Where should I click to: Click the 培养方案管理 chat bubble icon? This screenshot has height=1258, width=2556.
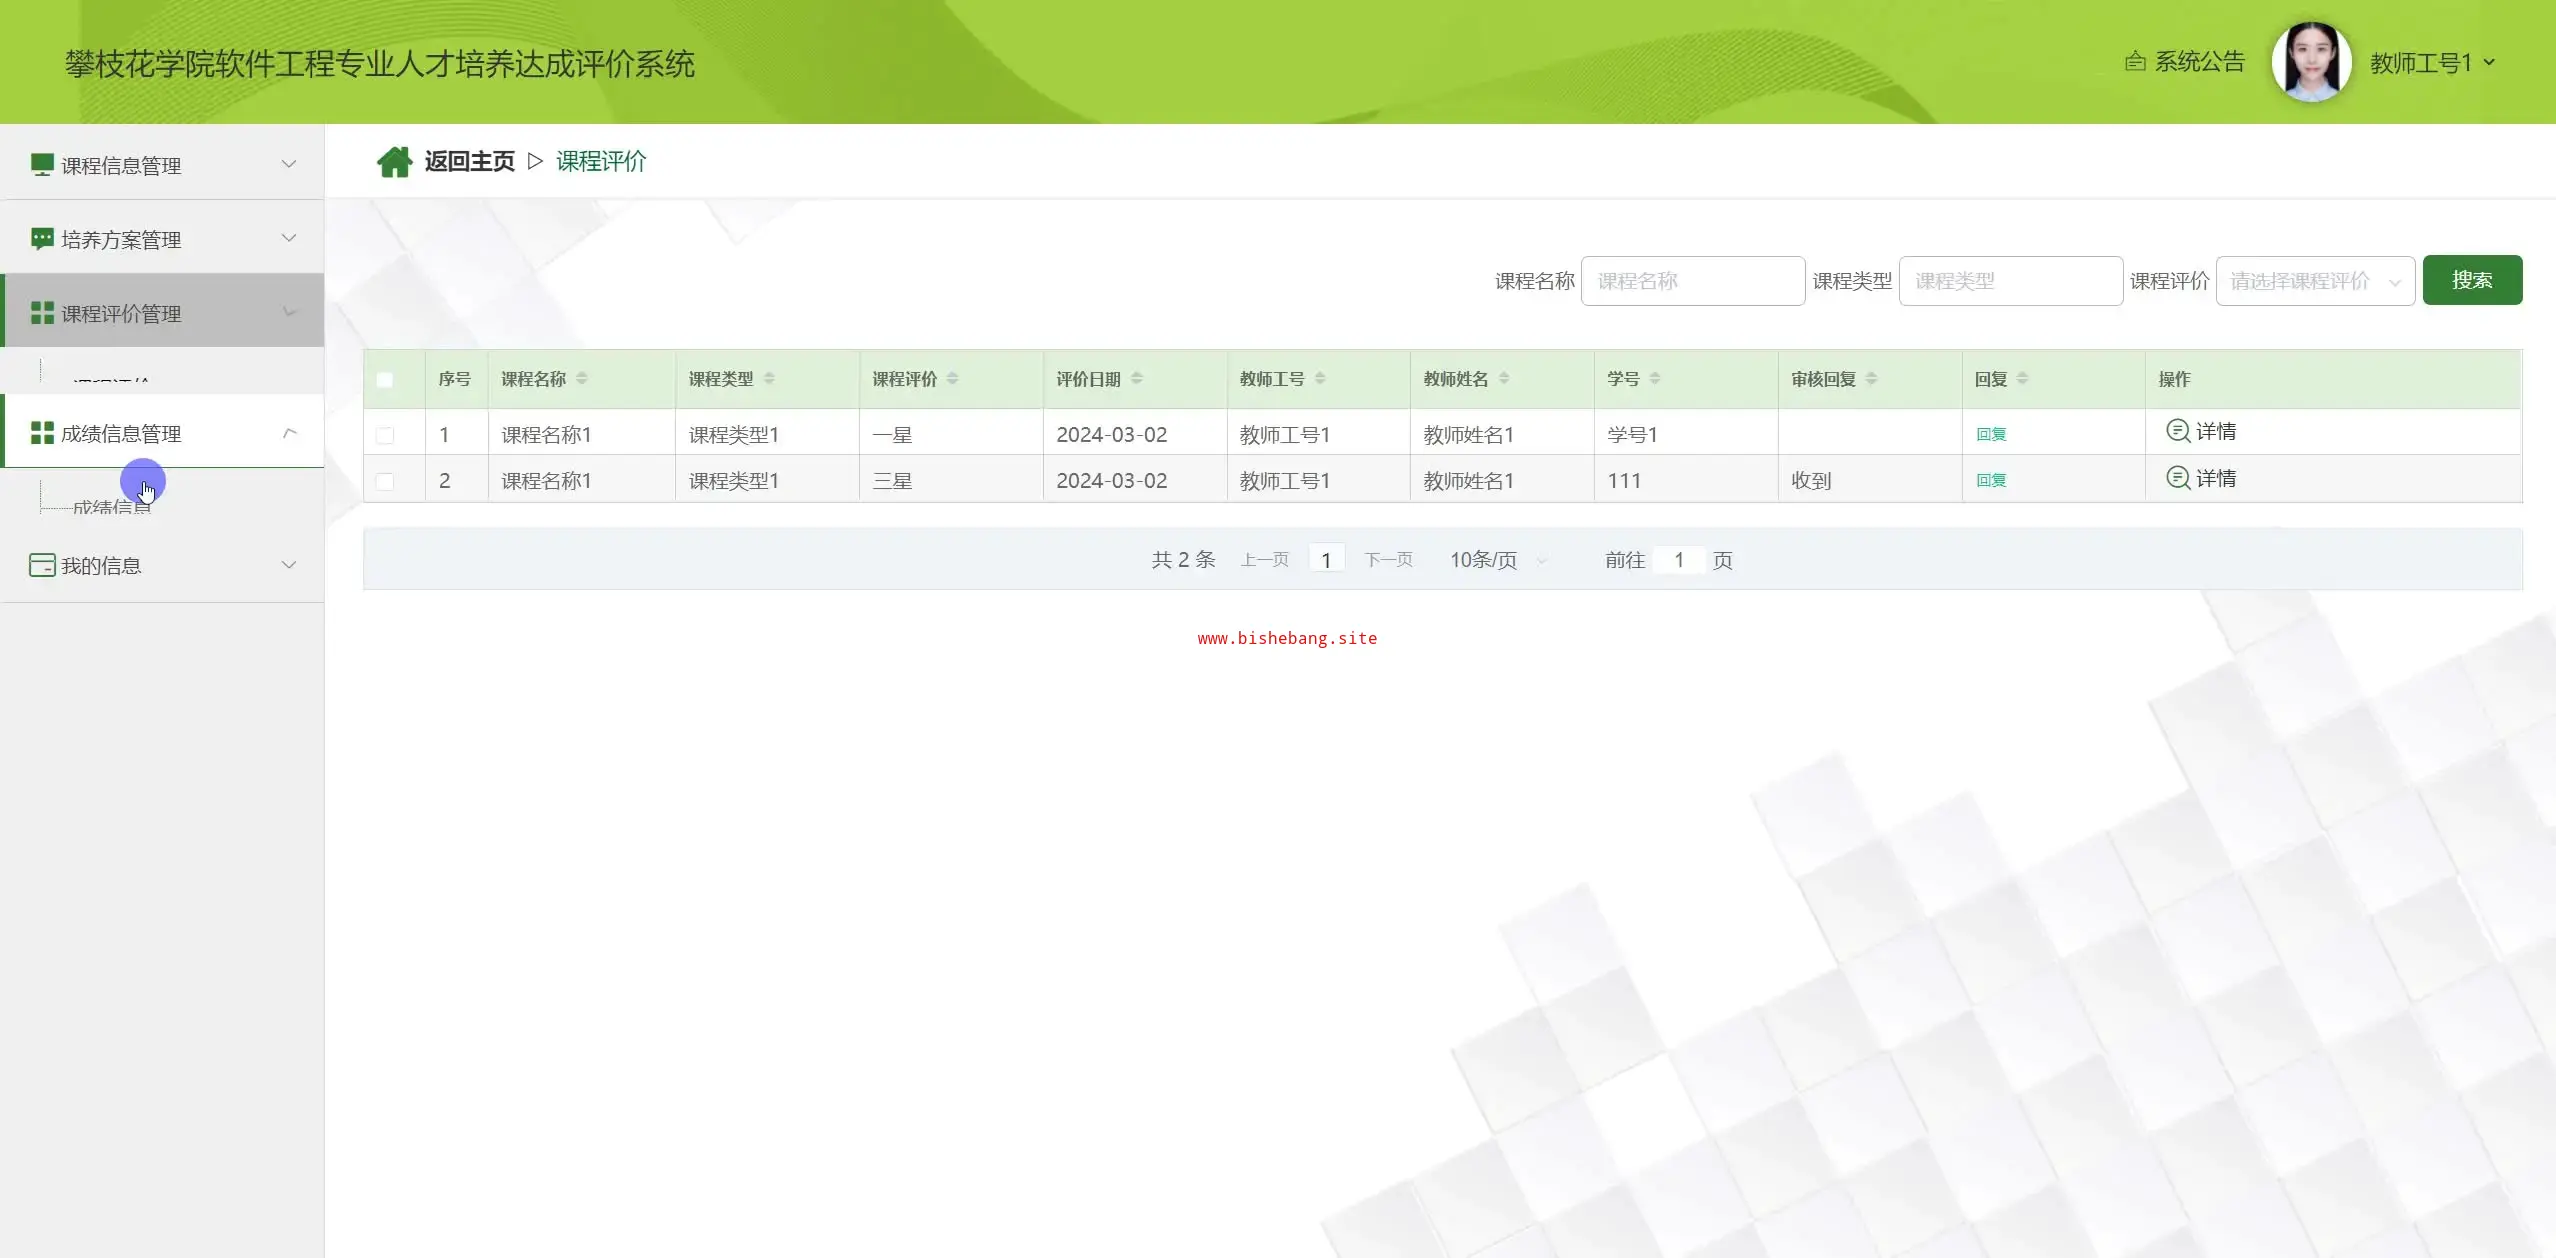[42, 239]
